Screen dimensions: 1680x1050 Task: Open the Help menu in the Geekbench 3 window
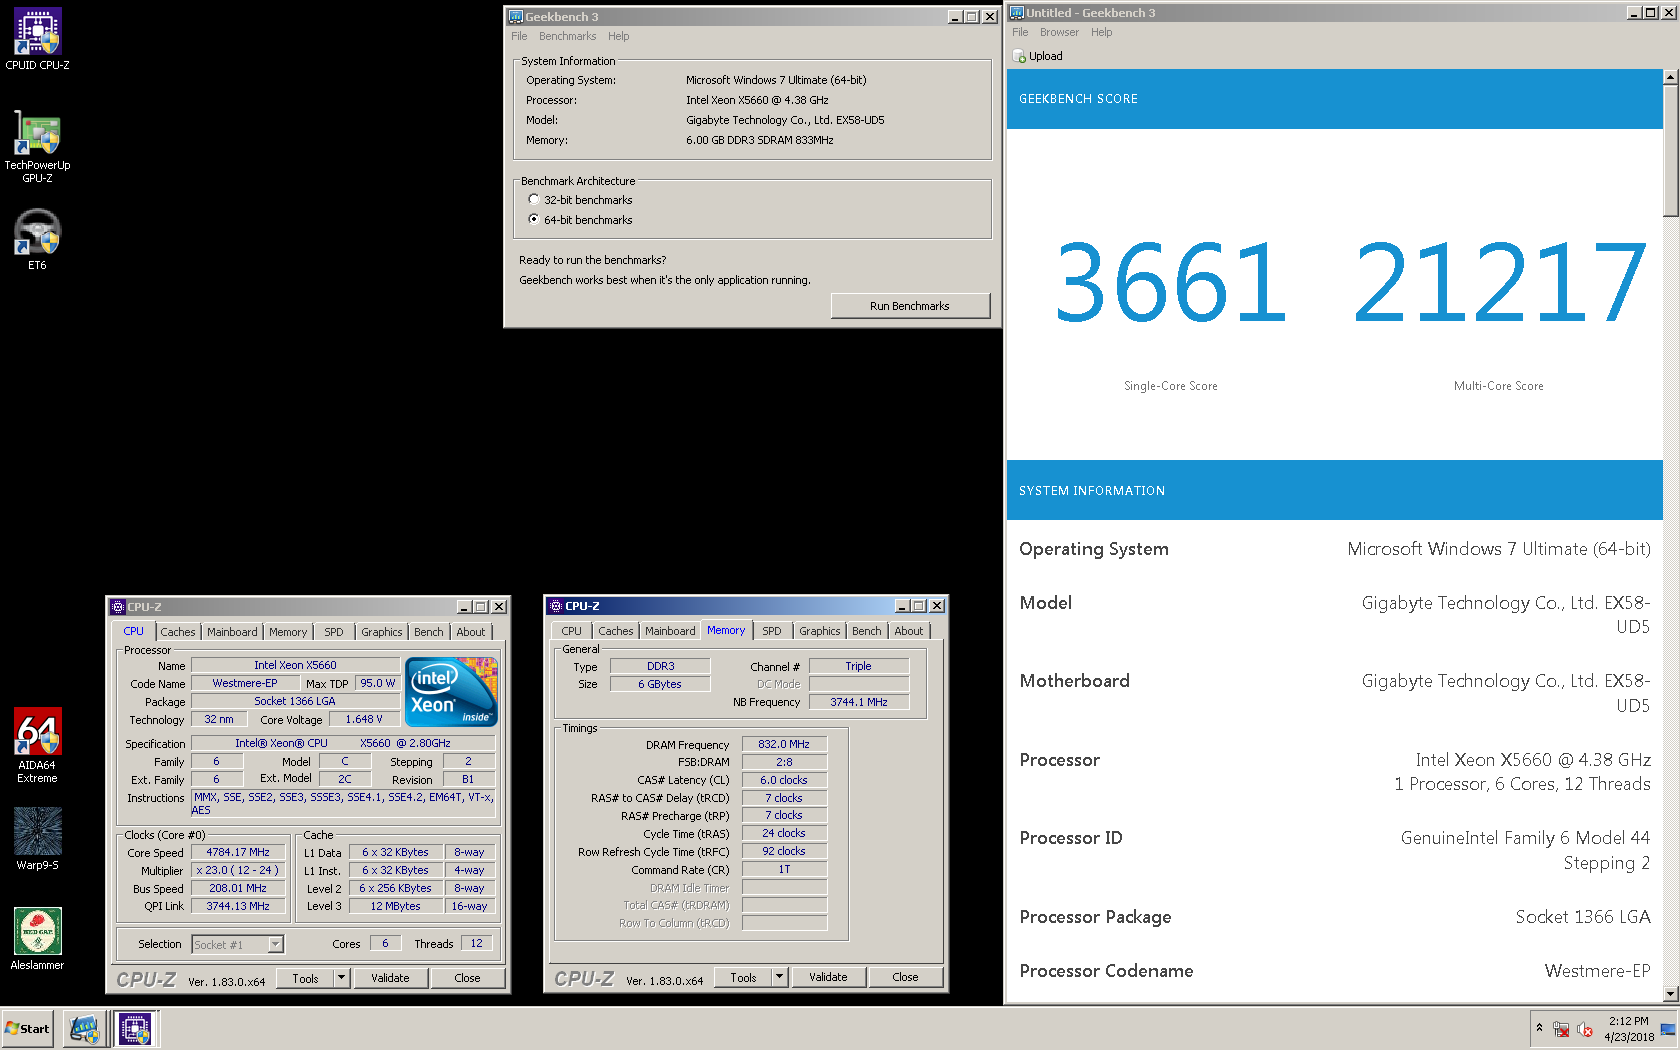[619, 36]
